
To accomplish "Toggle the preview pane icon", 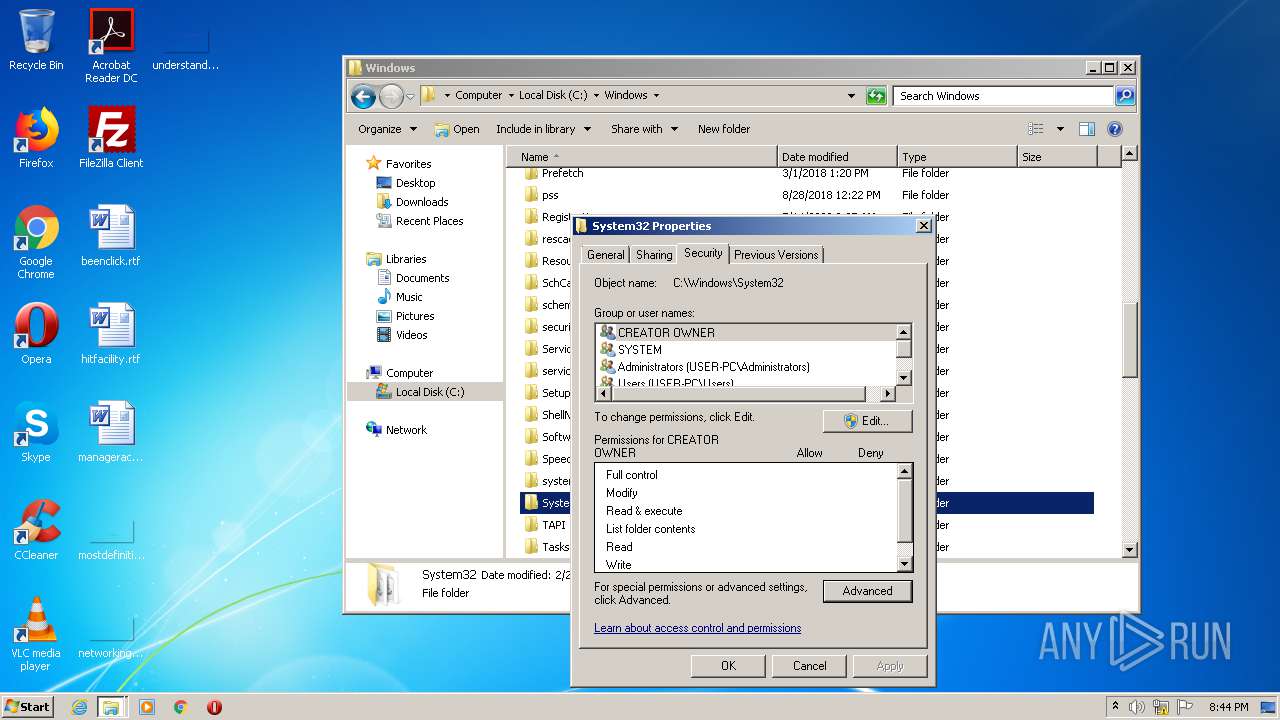I will [1087, 129].
